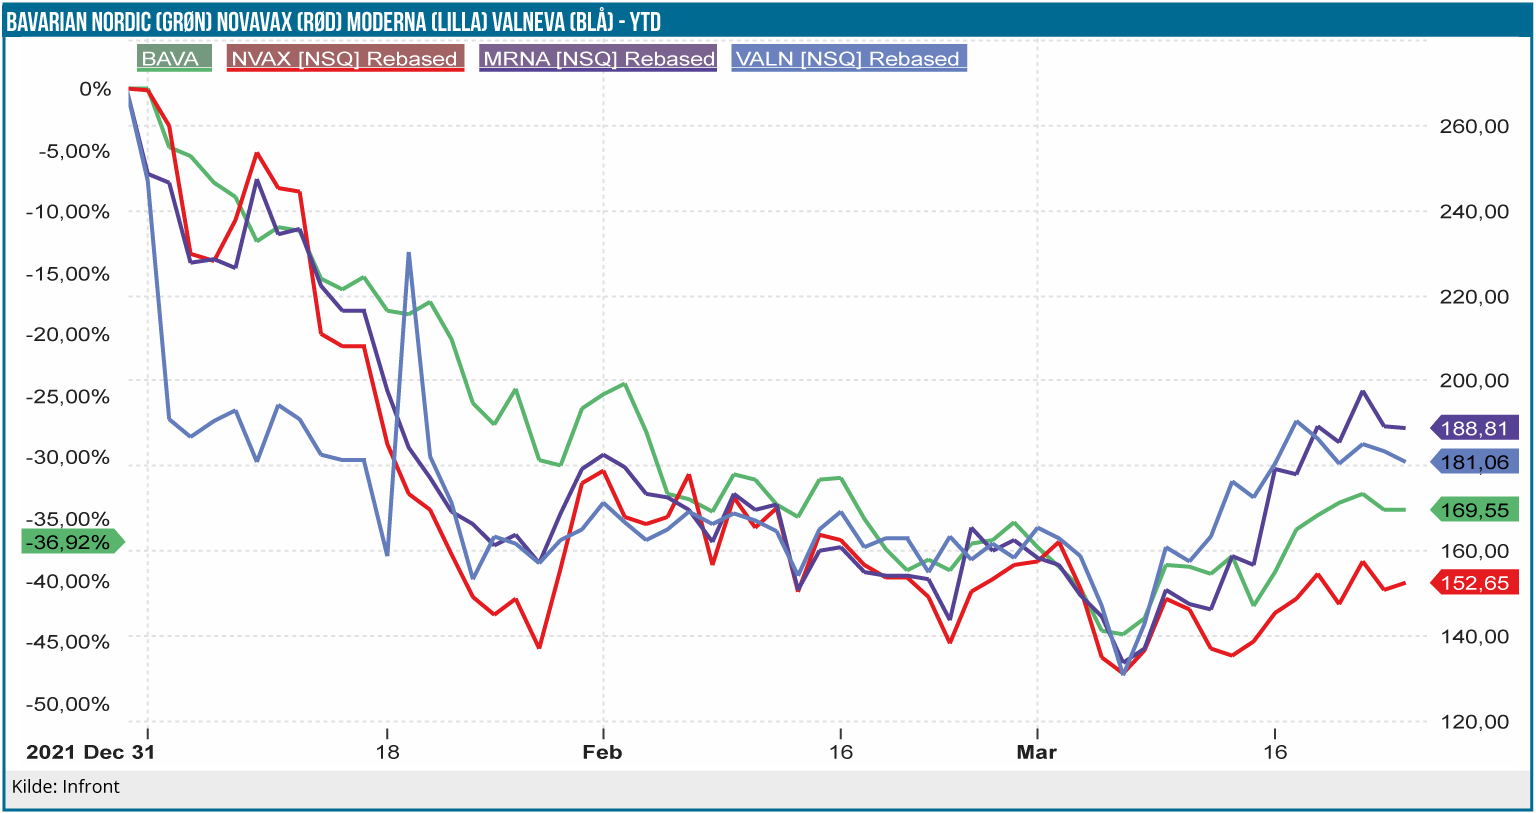
Task: Click the purple 188,81 price tag
Action: [x=1474, y=428]
